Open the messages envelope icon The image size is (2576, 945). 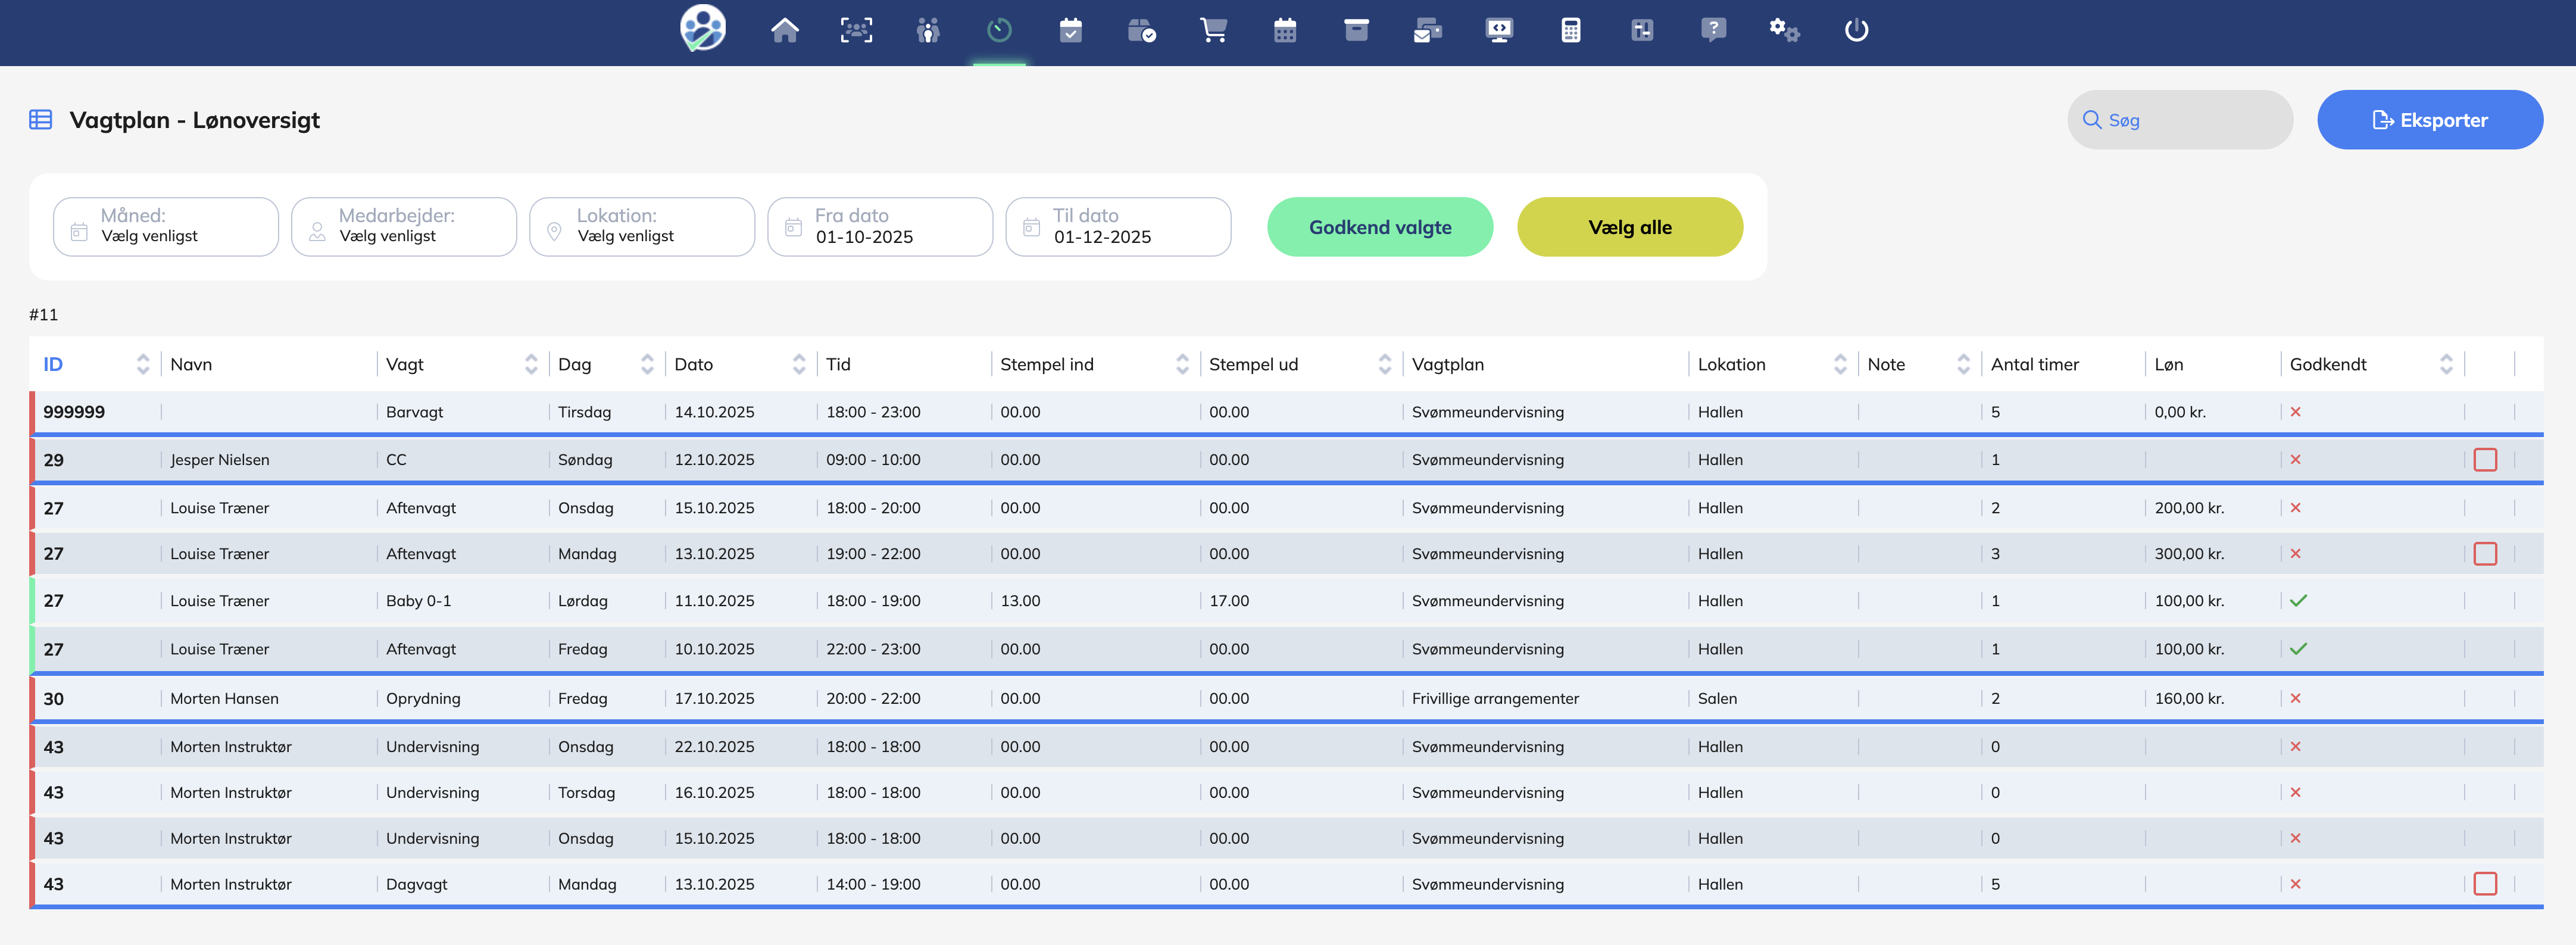1427,31
